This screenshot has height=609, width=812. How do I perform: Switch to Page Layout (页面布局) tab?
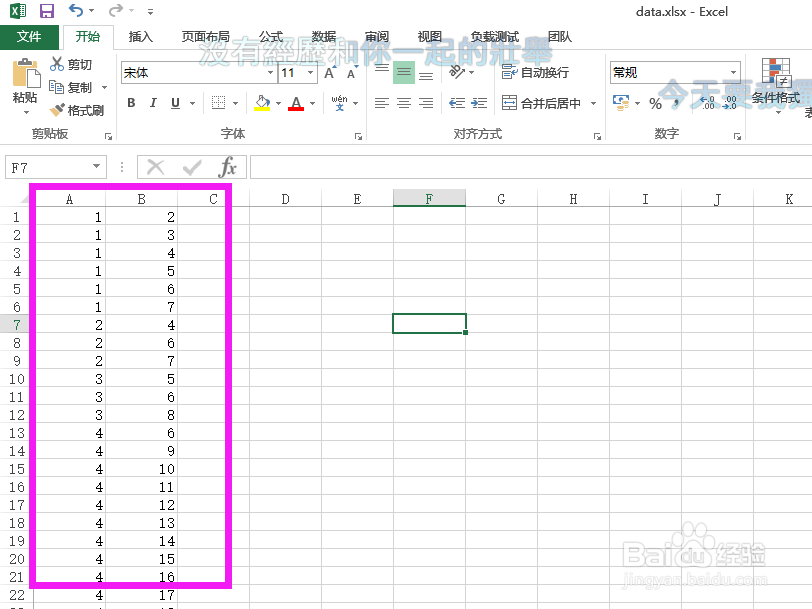(x=206, y=37)
